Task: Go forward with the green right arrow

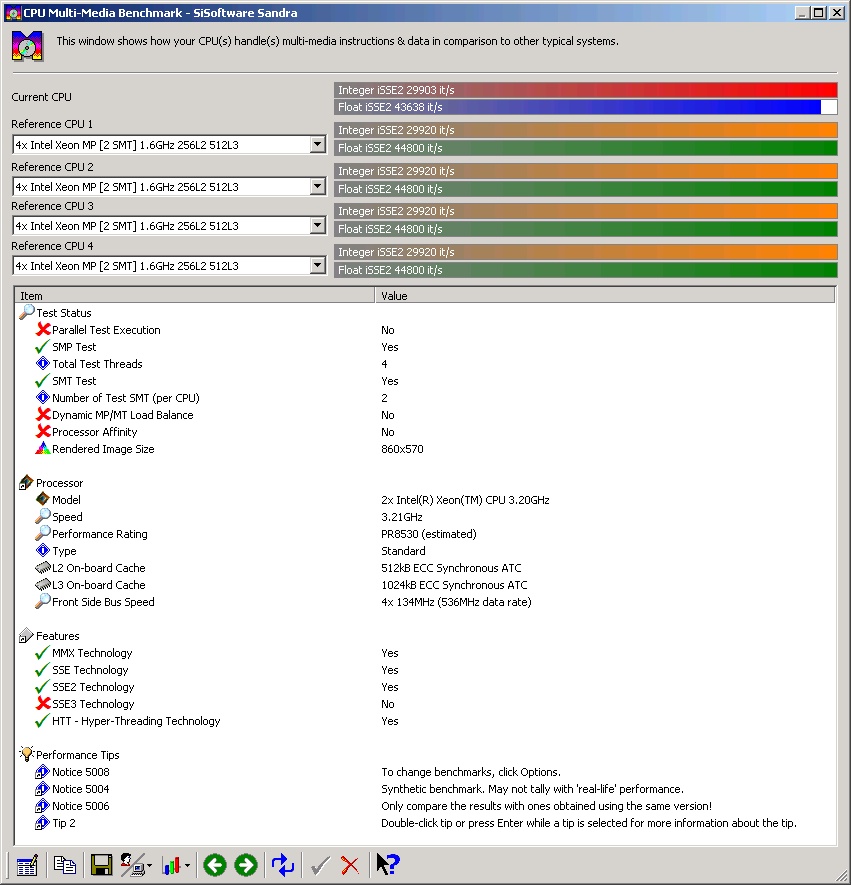Action: click(245, 865)
